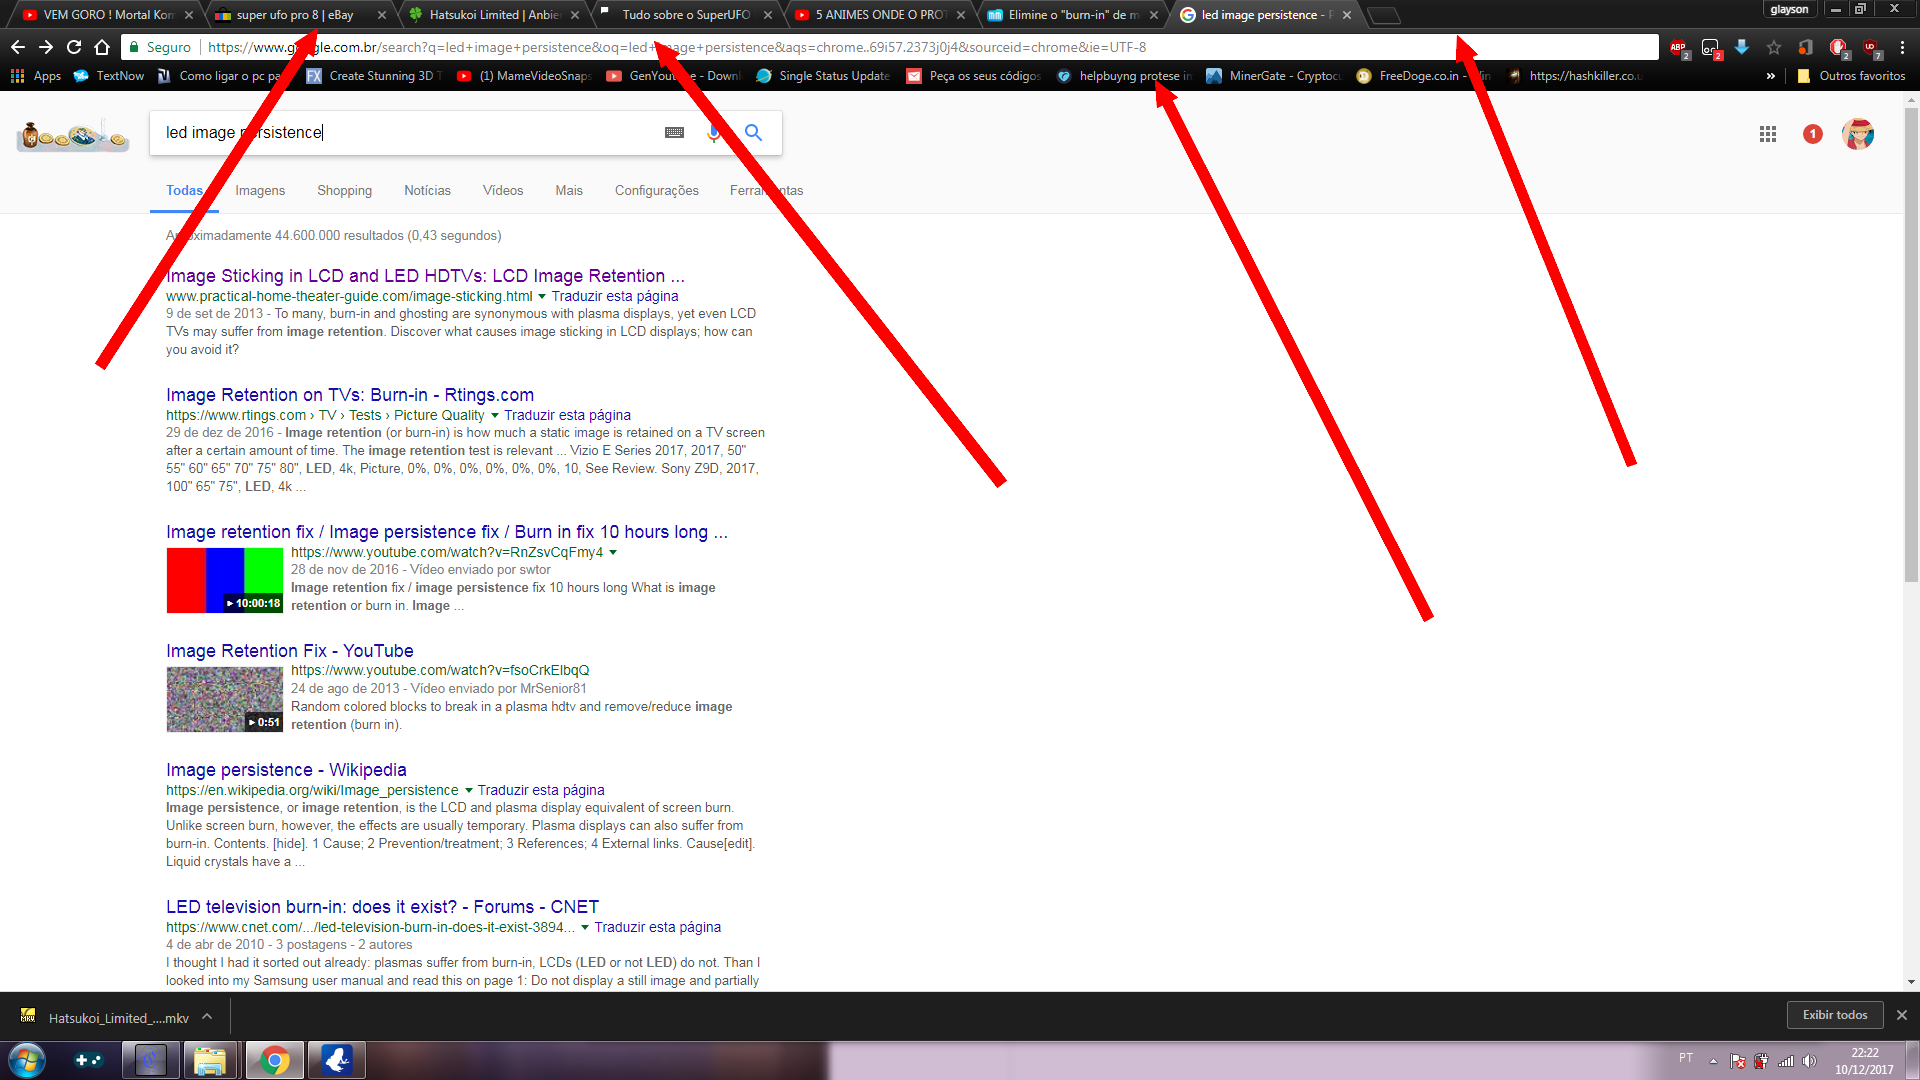The image size is (1920, 1080).
Task: Open the LED television burn-in CNET result
Action: [382, 907]
